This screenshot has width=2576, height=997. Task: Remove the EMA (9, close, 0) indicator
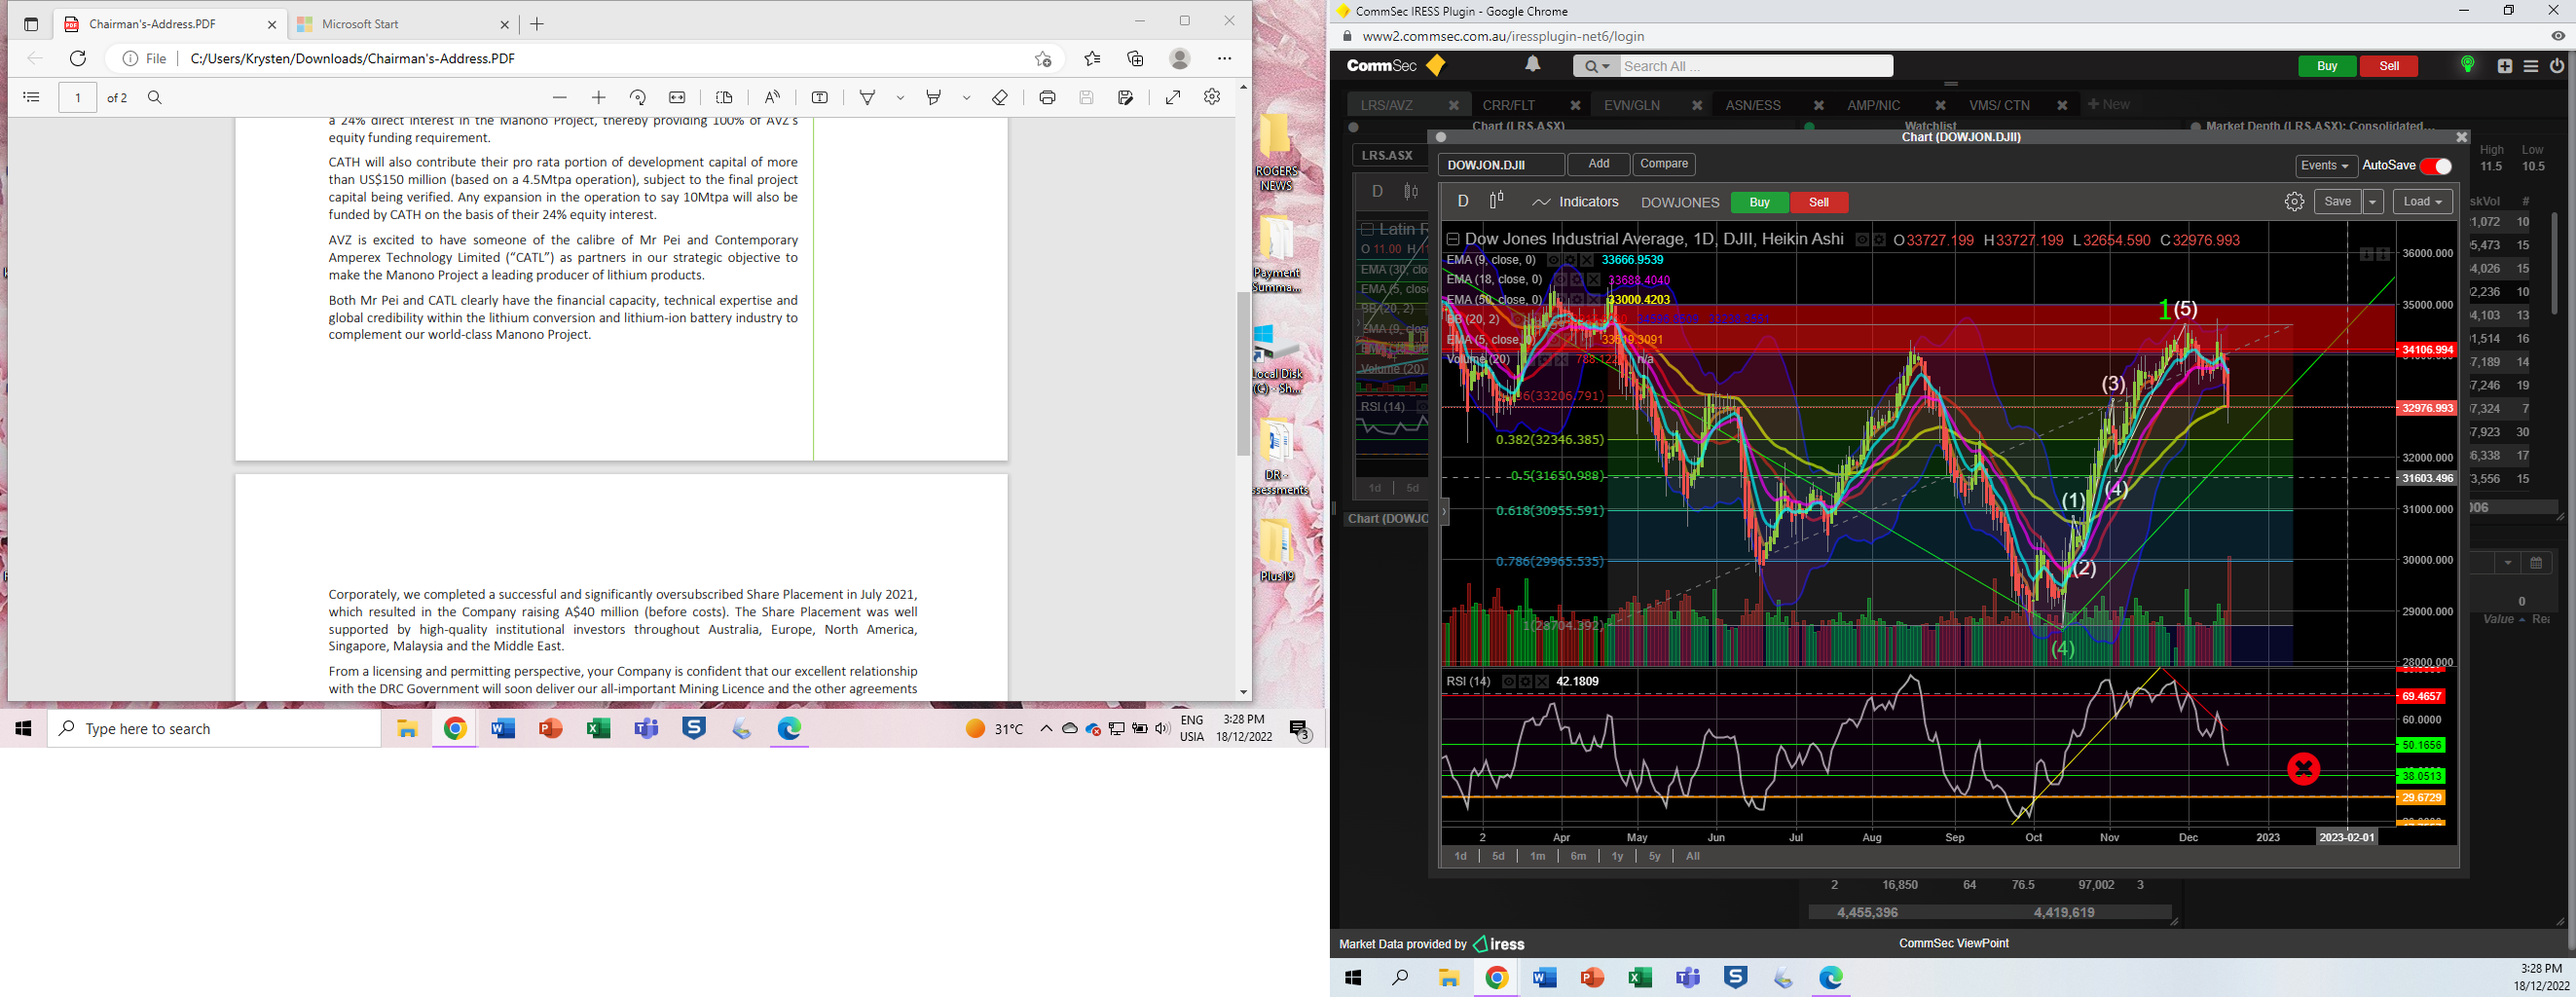click(x=1587, y=260)
